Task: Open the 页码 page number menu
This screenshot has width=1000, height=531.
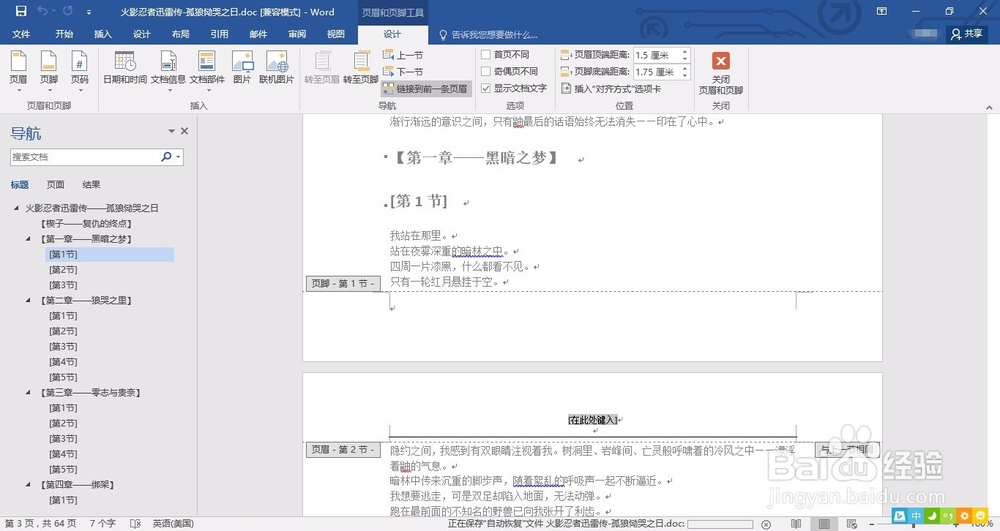Action: 80,71
